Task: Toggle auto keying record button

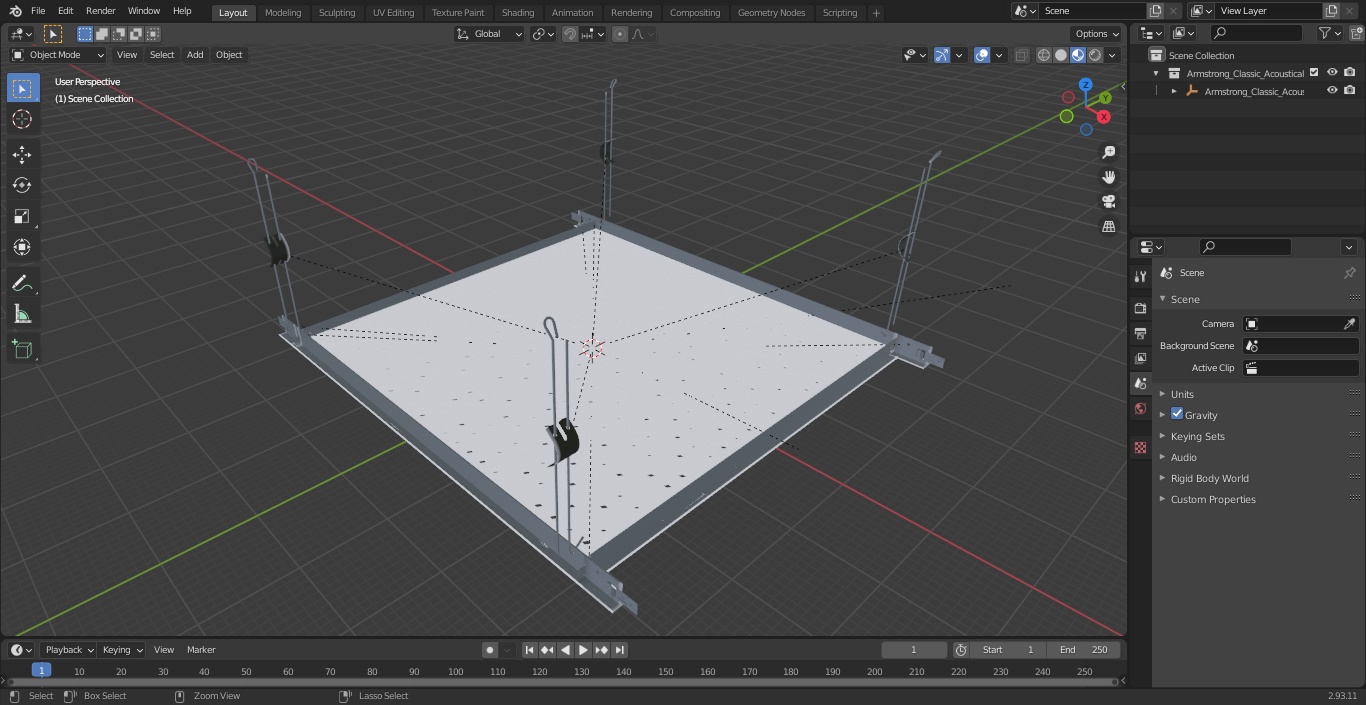Action: (490, 650)
